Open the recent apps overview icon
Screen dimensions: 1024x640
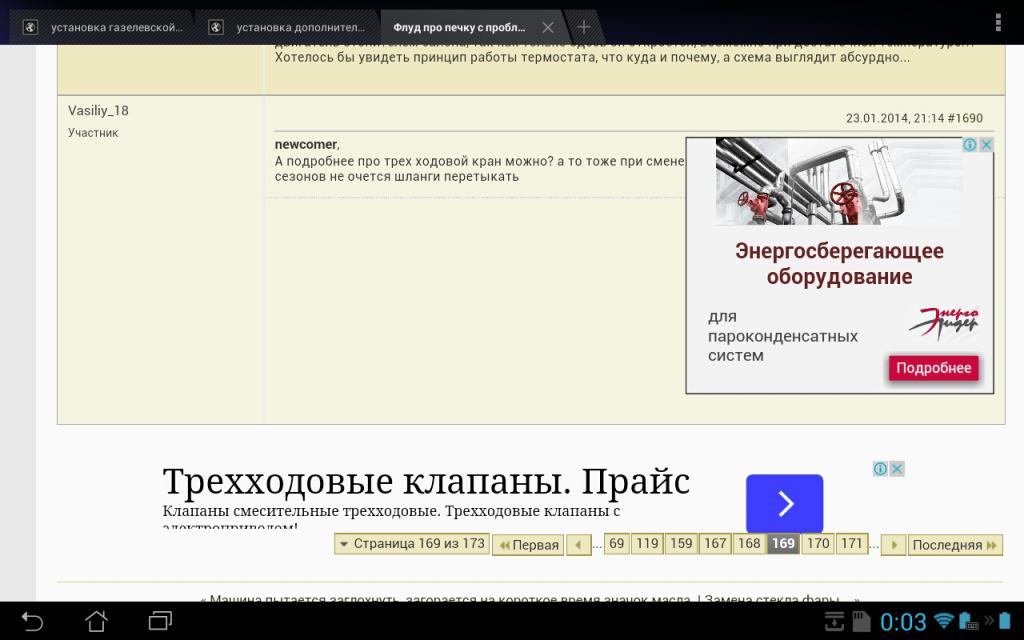(x=160, y=621)
